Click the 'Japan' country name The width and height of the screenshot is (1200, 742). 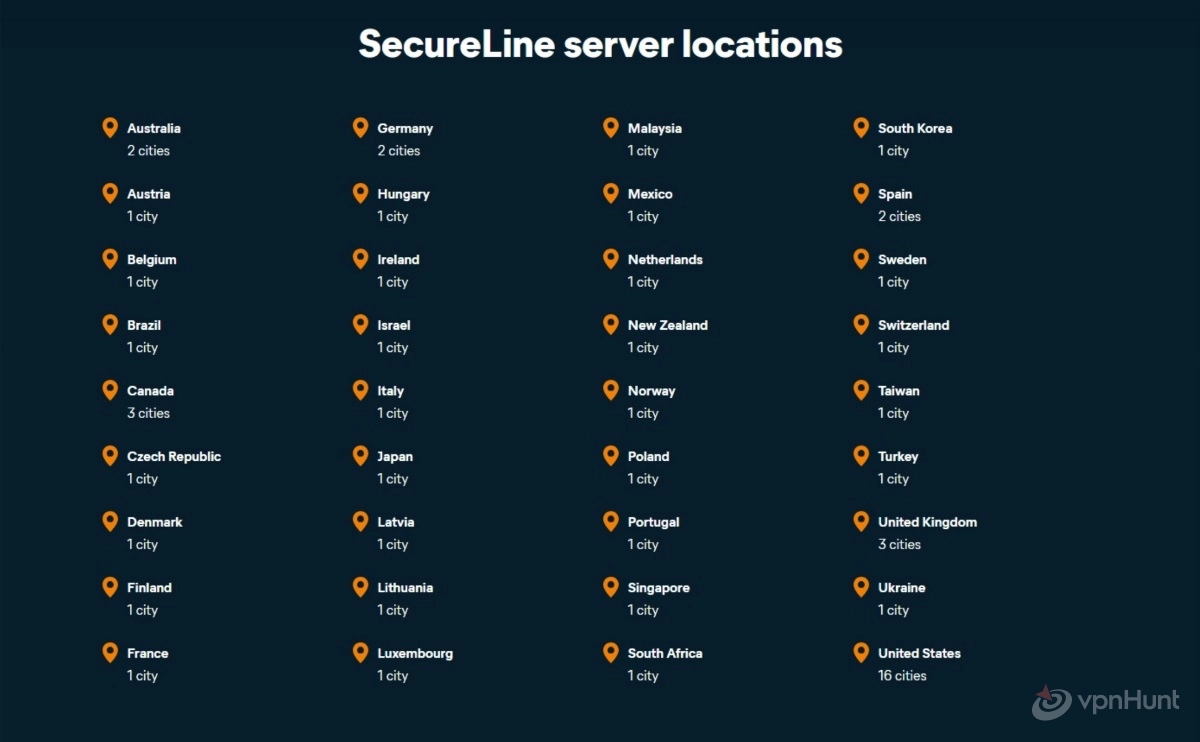pyautogui.click(x=395, y=457)
